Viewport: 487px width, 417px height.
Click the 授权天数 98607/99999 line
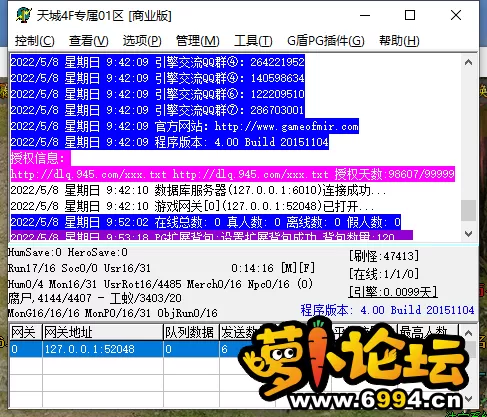click(233, 174)
